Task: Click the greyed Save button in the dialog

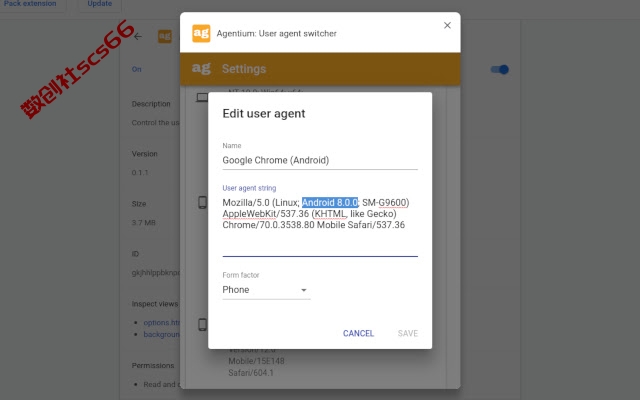Action: click(407, 333)
